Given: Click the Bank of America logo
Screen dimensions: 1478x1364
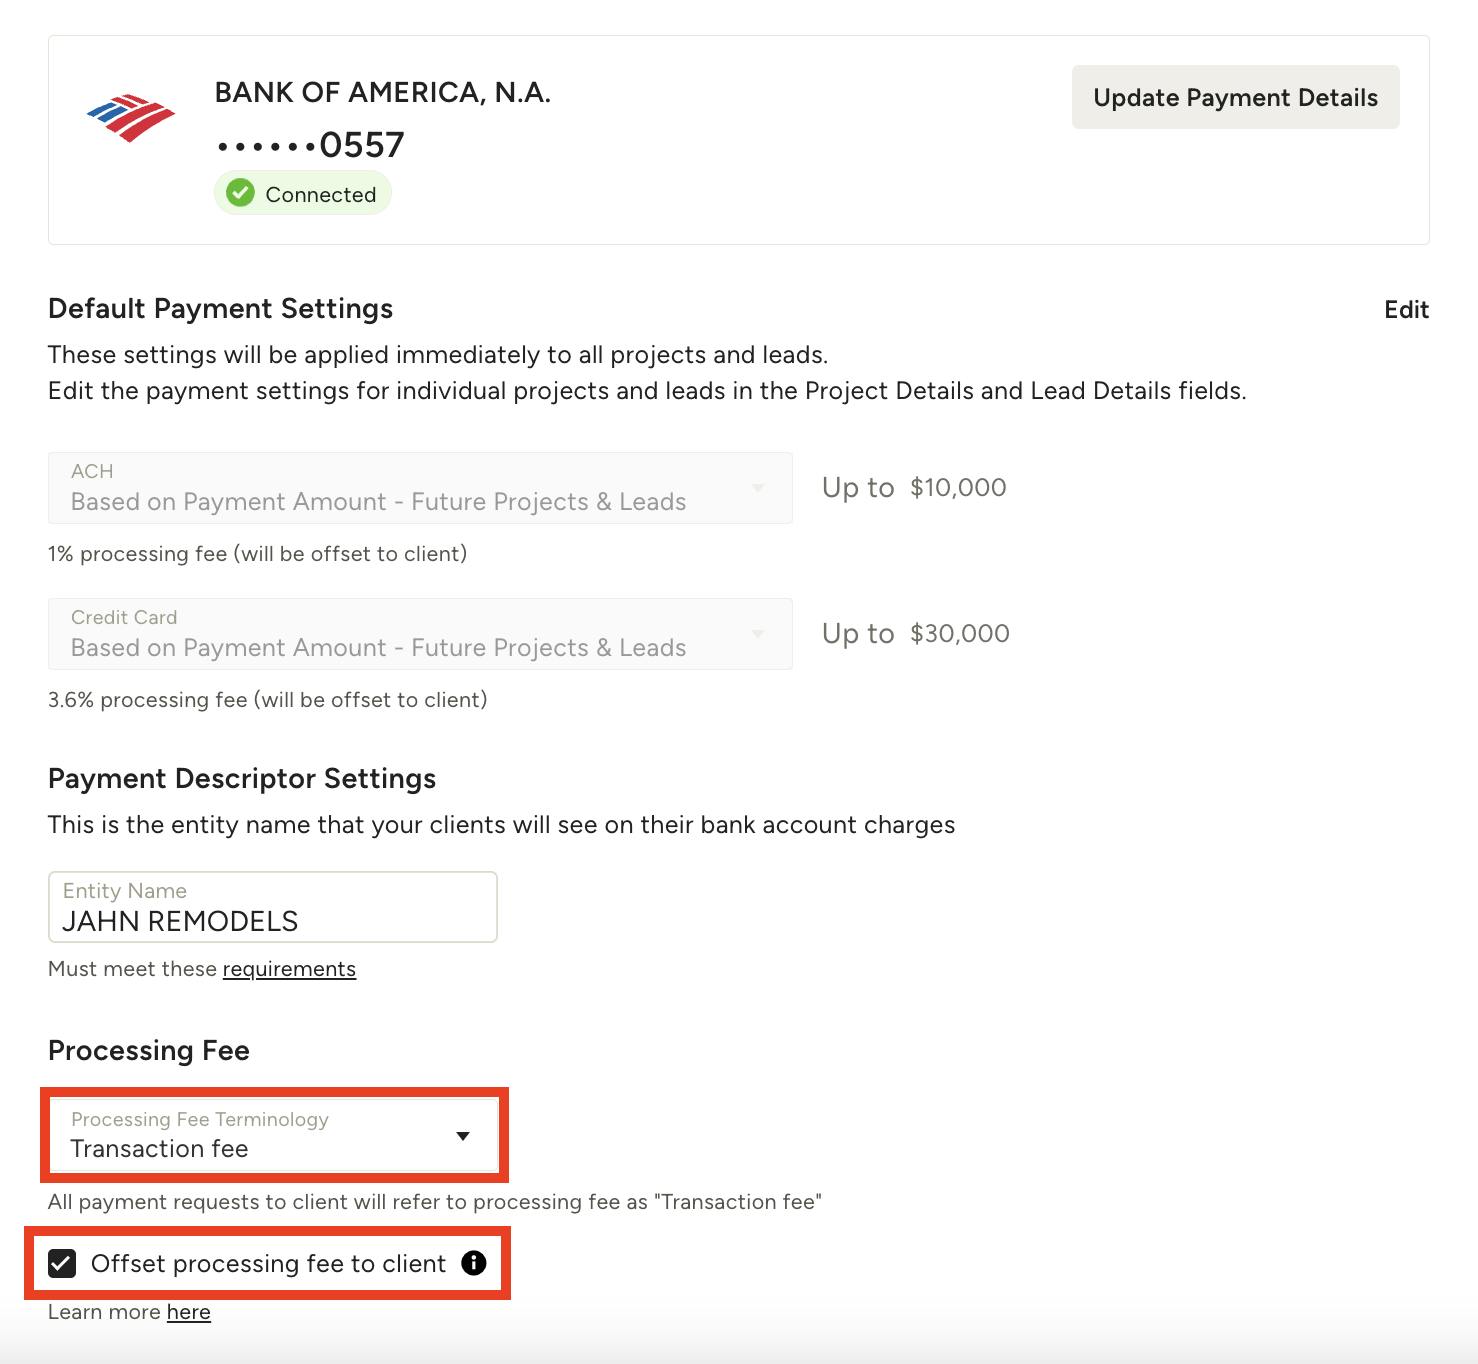Looking at the screenshot, I should coord(129,115).
